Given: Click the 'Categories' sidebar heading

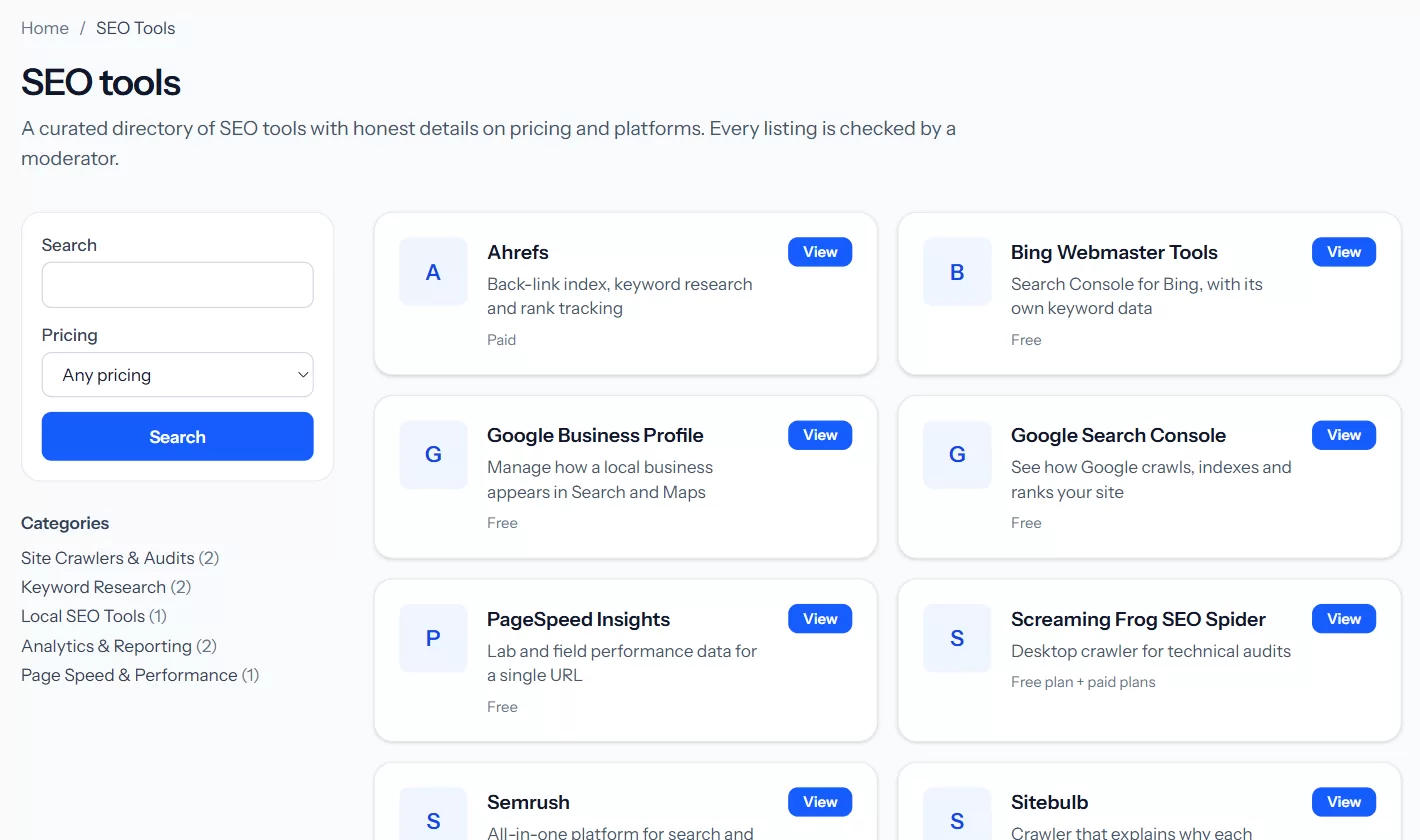Looking at the screenshot, I should point(65,523).
